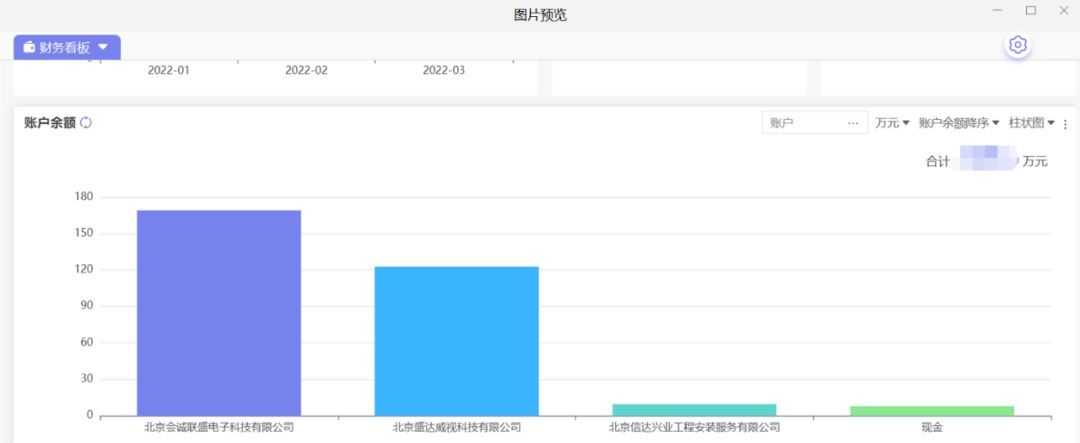Click the 账户余额 panel title
Image resolution: width=1080 pixels, height=443 pixels.
point(50,123)
